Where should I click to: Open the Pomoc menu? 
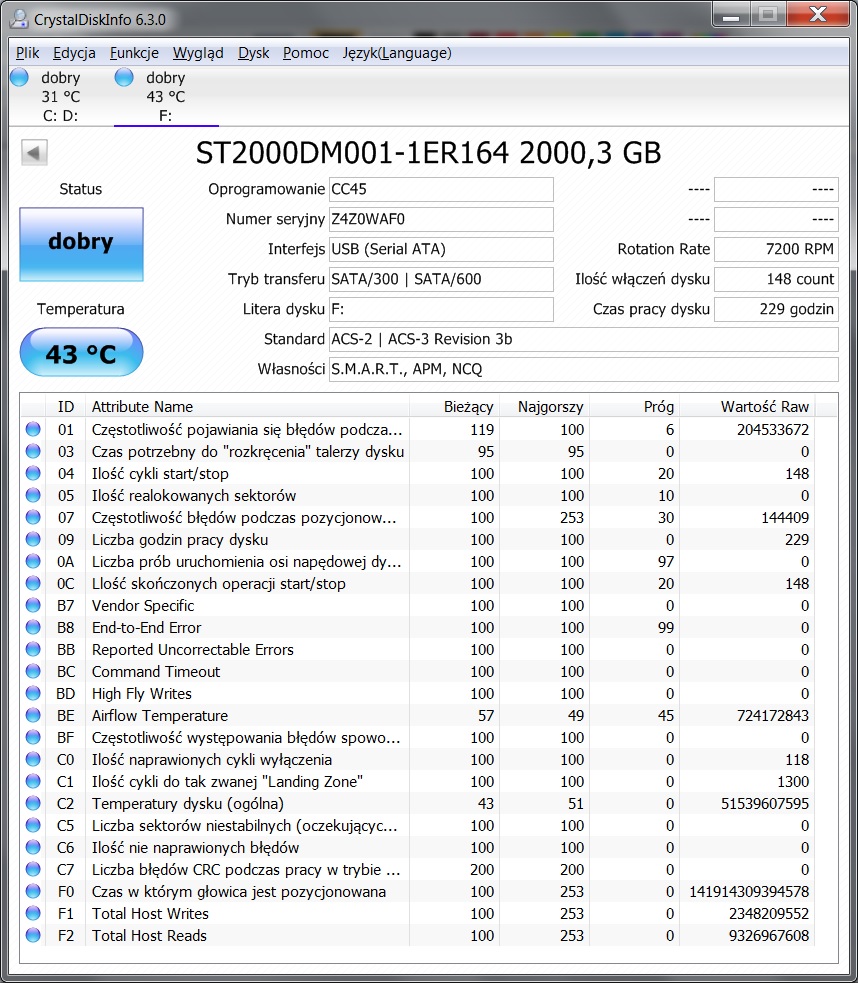coord(306,53)
